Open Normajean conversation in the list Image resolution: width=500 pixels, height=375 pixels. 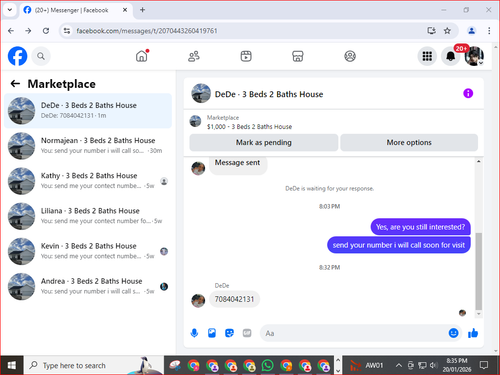coord(88,146)
